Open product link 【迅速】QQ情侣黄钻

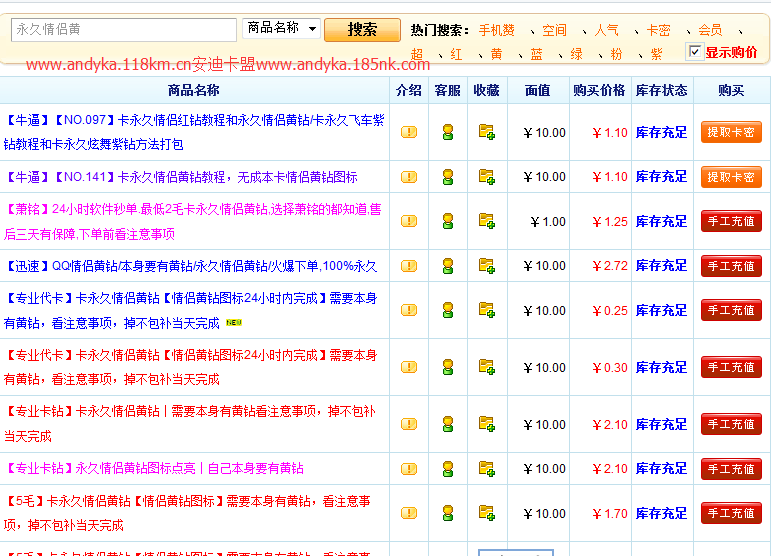(191, 266)
